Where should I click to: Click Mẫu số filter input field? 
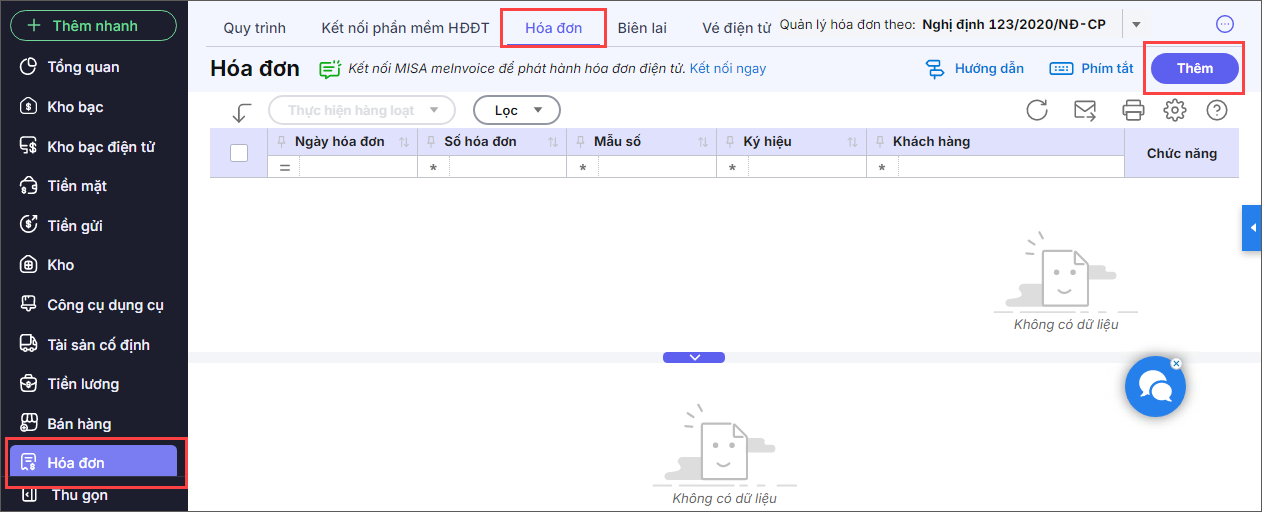(657, 167)
